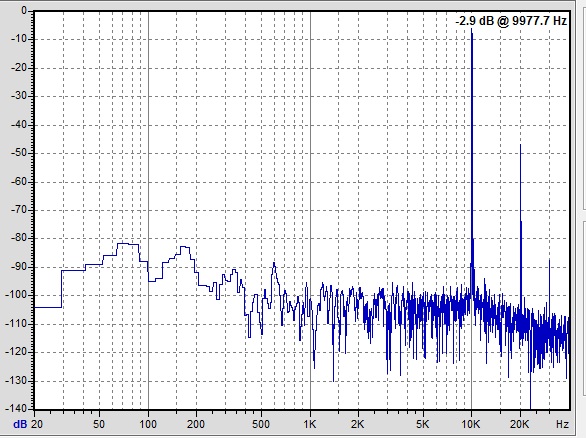The width and height of the screenshot is (586, 438).
Task: Click the 10K frequency axis label
Action: 471,424
